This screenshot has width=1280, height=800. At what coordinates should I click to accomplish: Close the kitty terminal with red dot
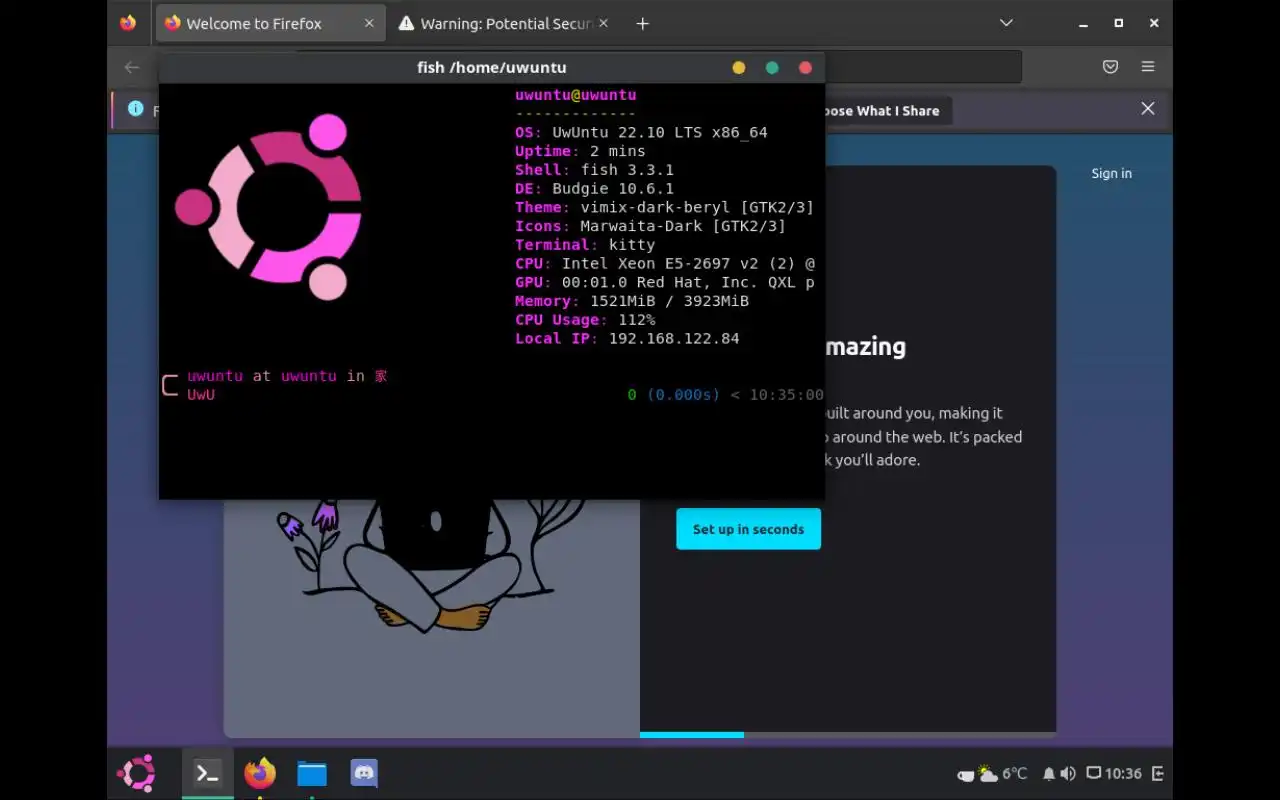tap(805, 68)
